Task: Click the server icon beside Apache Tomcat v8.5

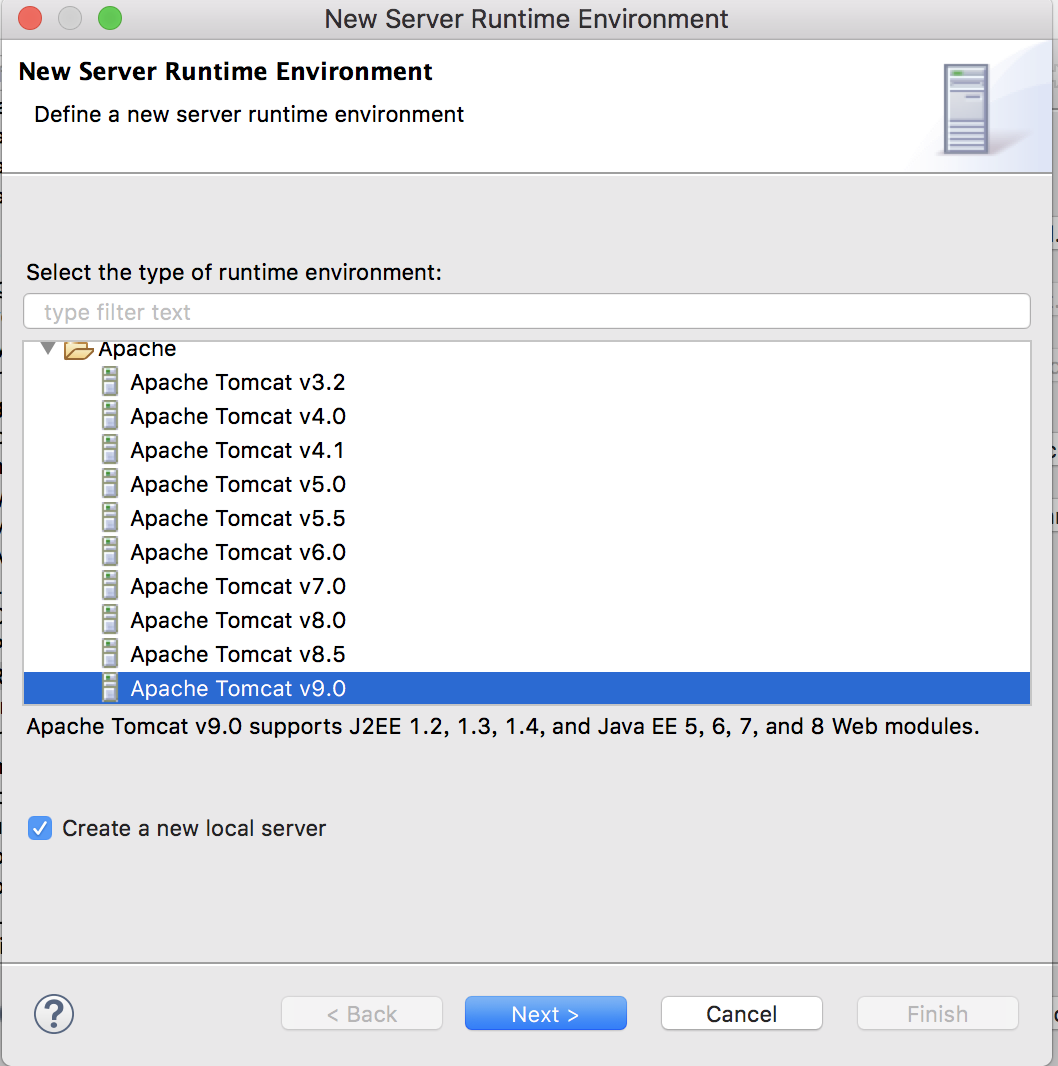Action: pos(109,653)
